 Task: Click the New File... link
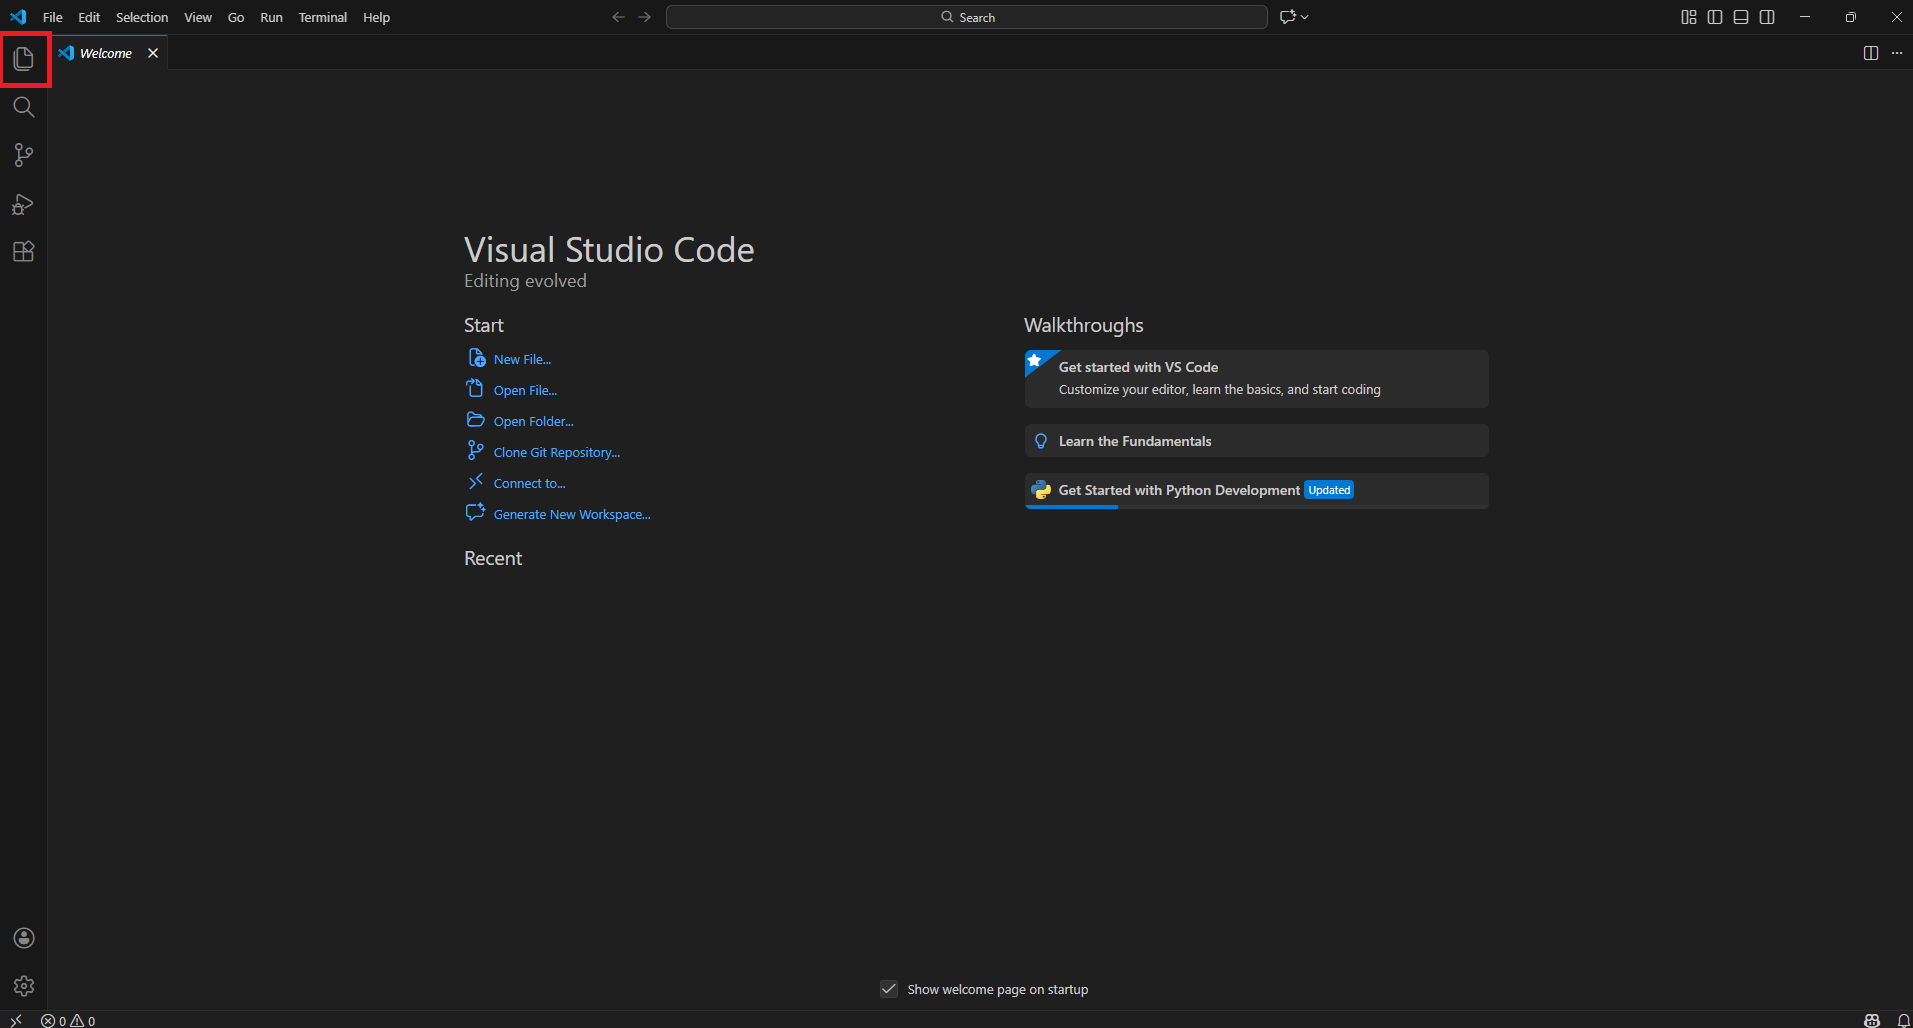(x=522, y=359)
